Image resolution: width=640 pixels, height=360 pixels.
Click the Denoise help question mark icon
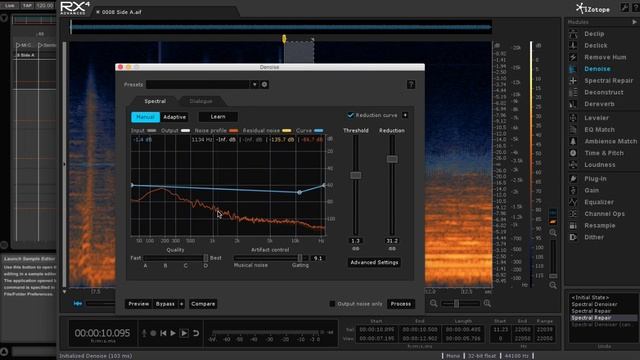(411, 84)
